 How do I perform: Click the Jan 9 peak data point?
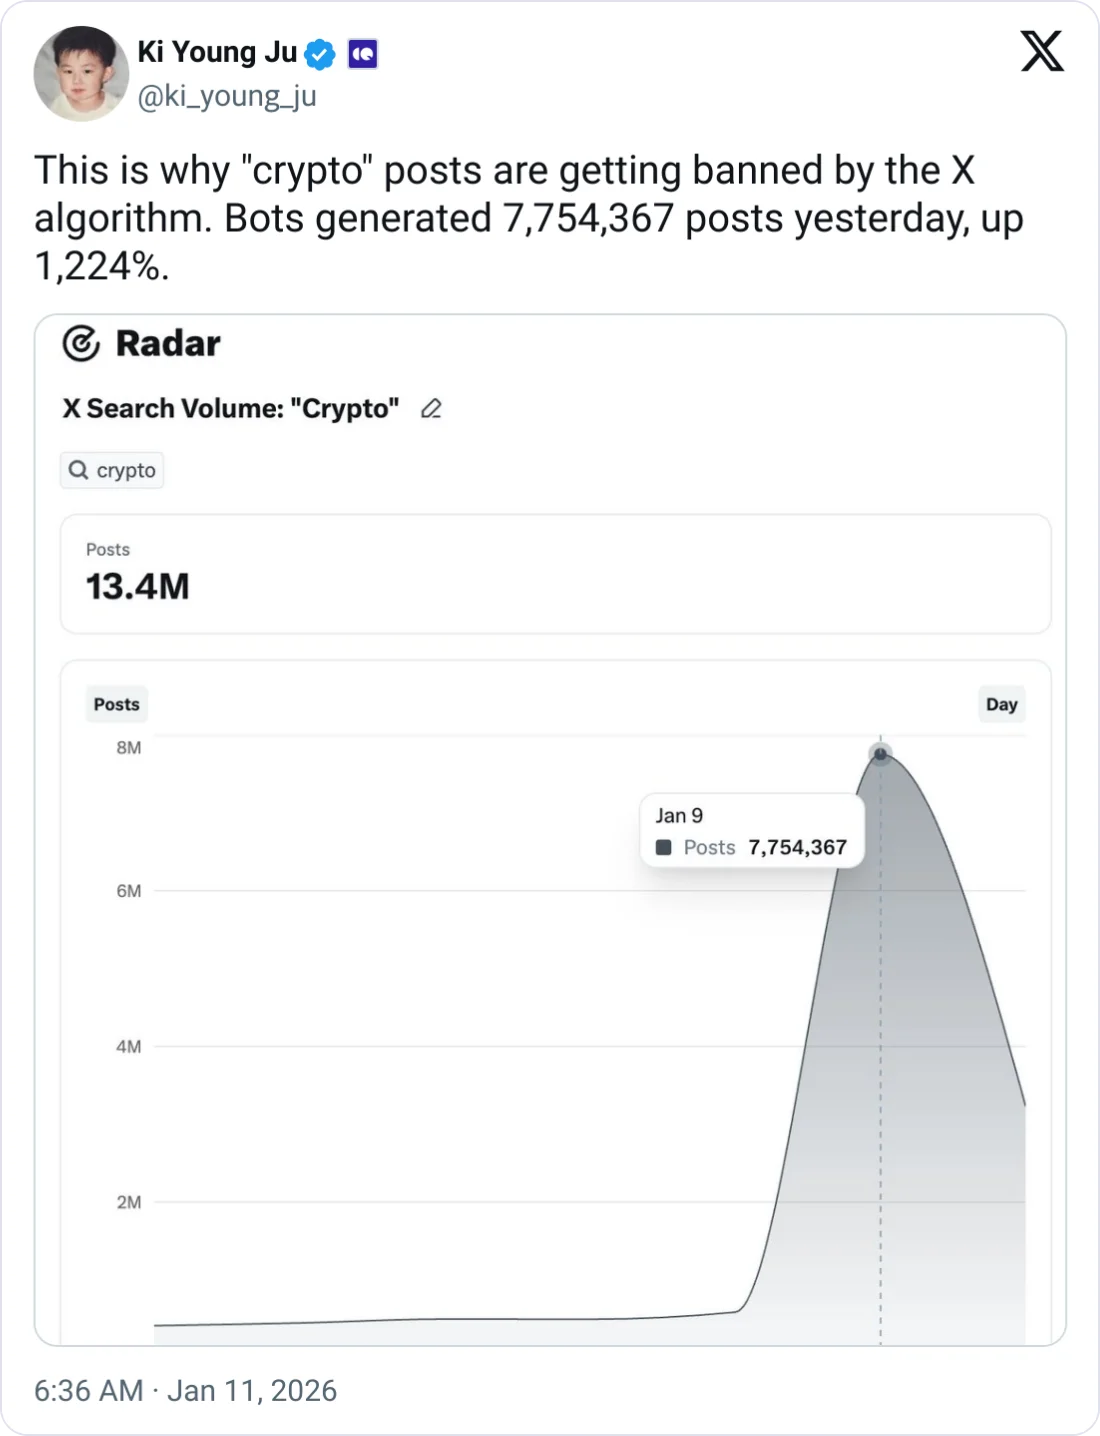pos(881,754)
